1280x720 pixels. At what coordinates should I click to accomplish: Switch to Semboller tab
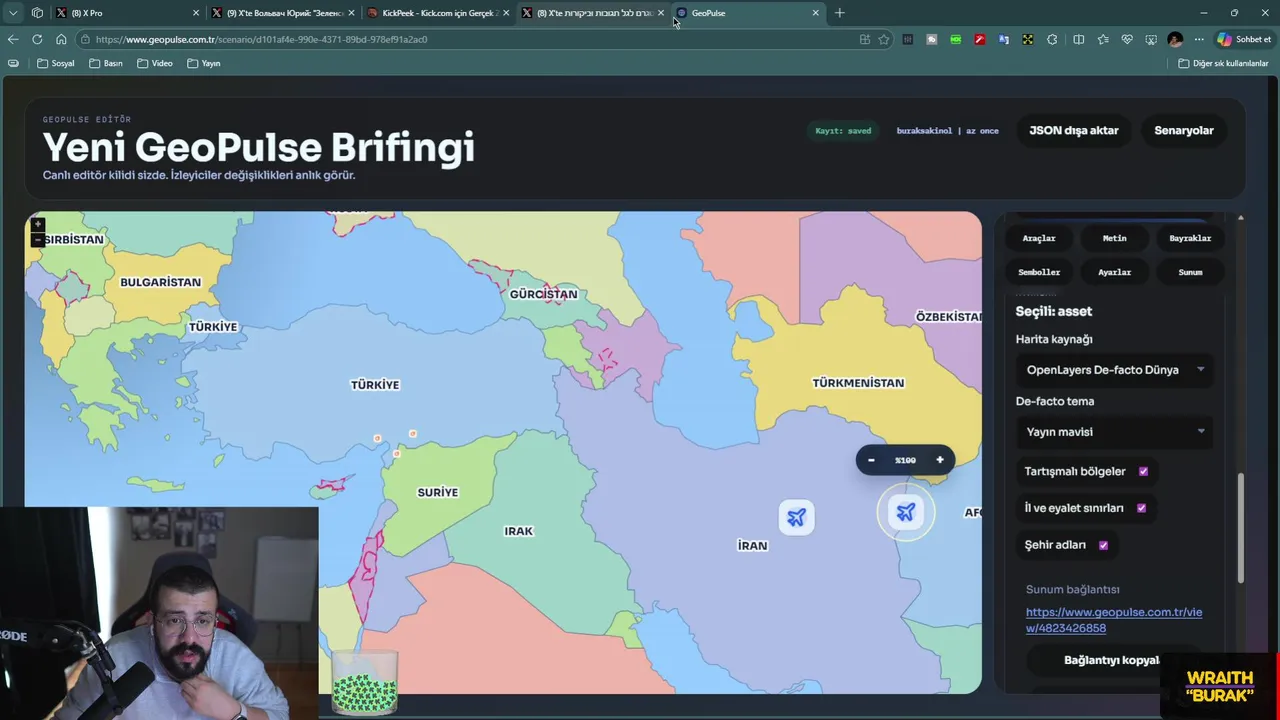[1039, 272]
